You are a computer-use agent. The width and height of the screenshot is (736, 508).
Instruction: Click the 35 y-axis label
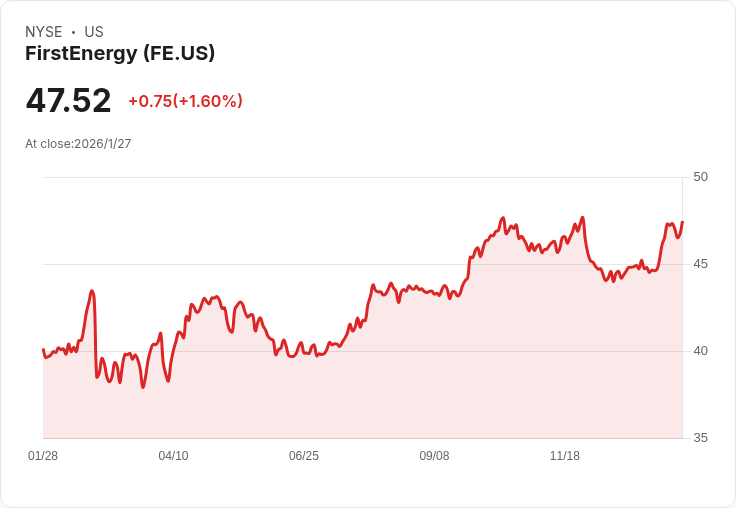(700, 438)
